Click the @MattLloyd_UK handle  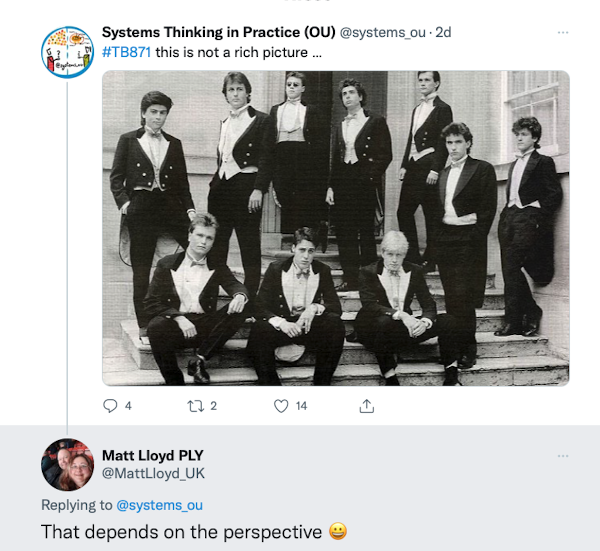click(153, 474)
